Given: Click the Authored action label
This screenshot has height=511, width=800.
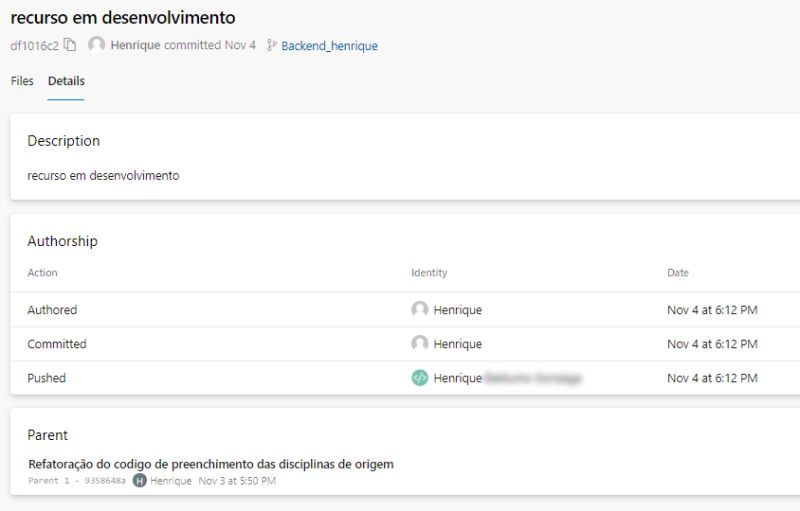Looking at the screenshot, I should pos(52,310).
